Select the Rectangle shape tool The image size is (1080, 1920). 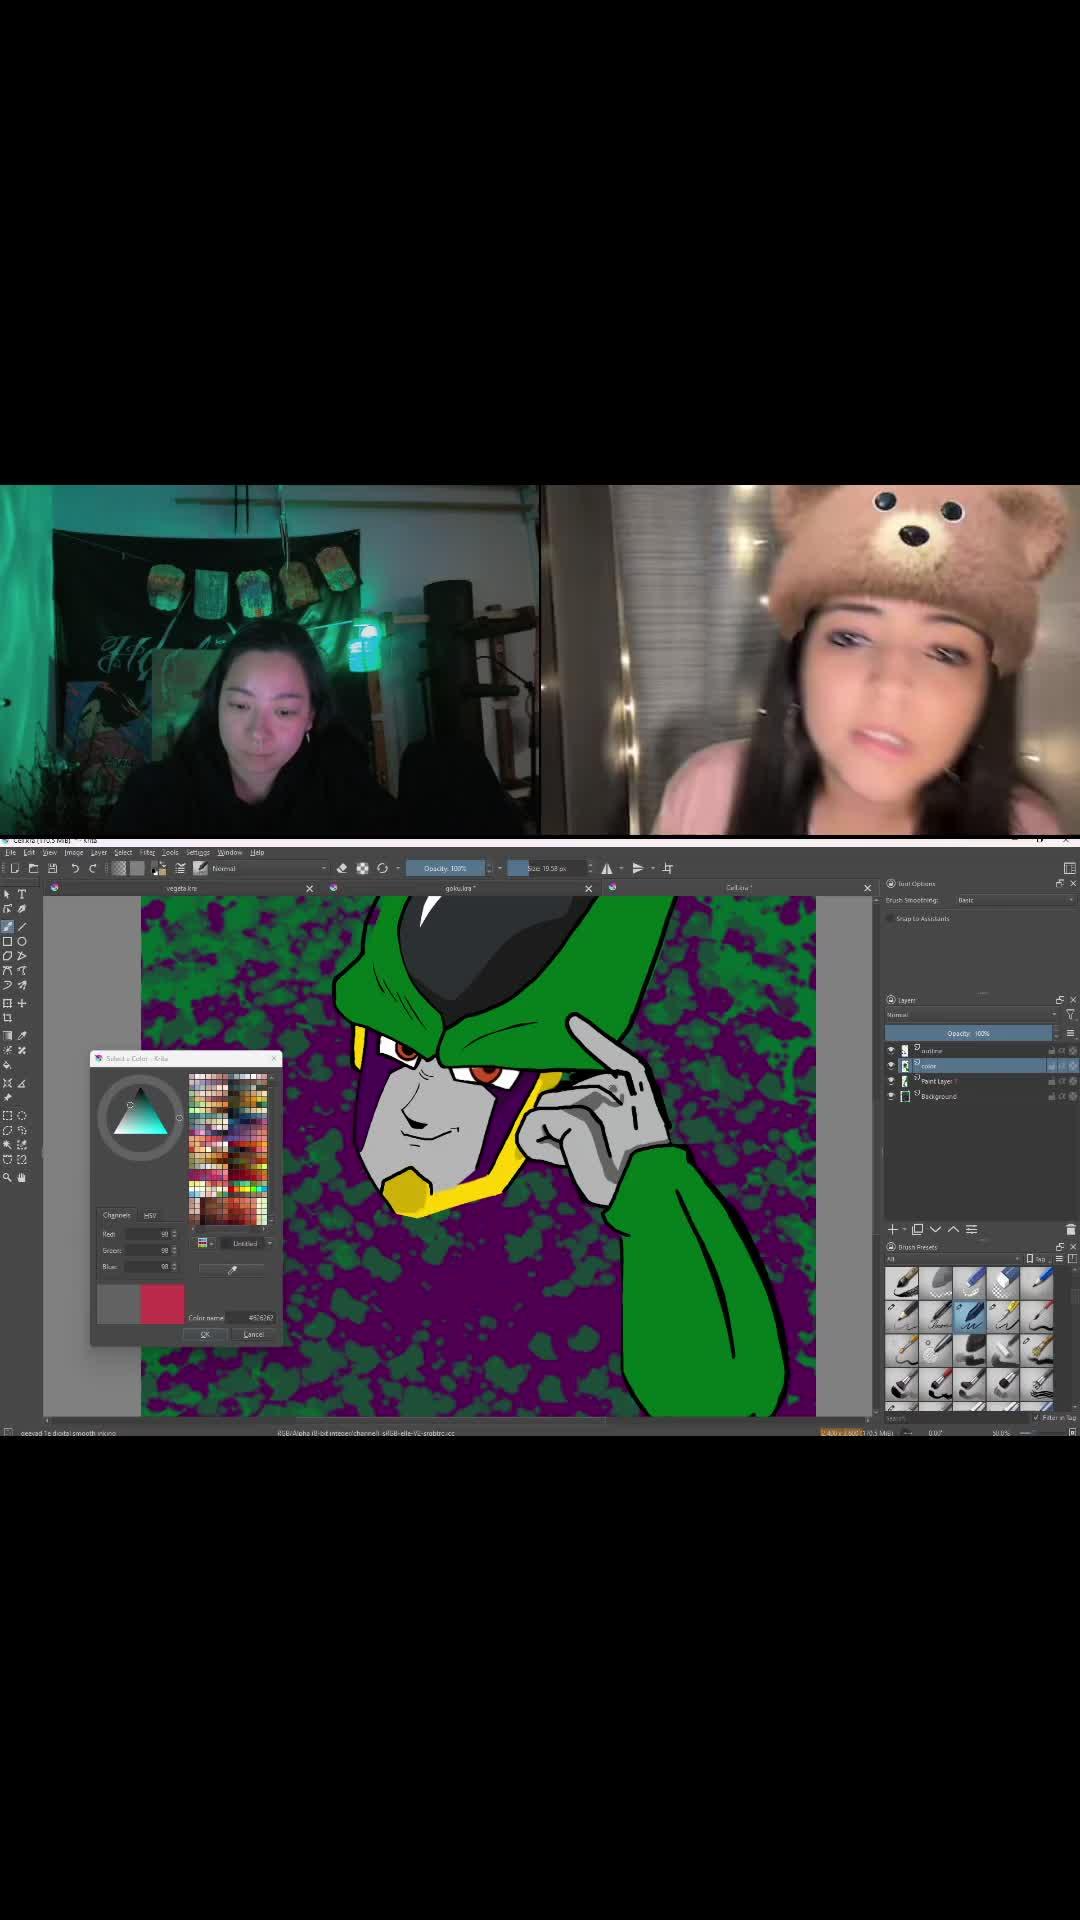(7, 941)
